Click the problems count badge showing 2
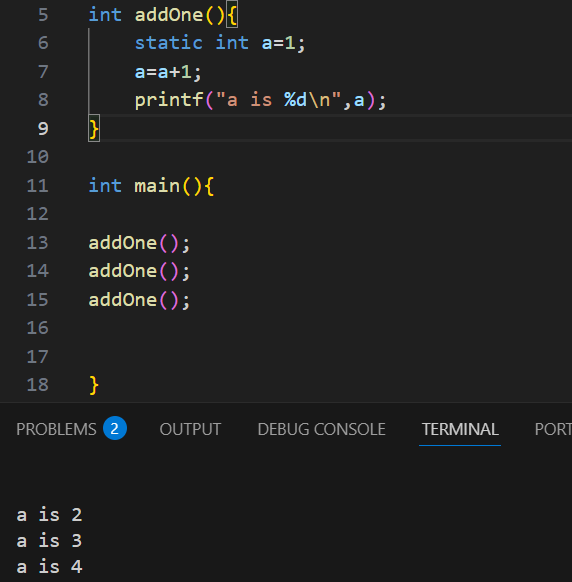This screenshot has width=572, height=582. click(115, 429)
